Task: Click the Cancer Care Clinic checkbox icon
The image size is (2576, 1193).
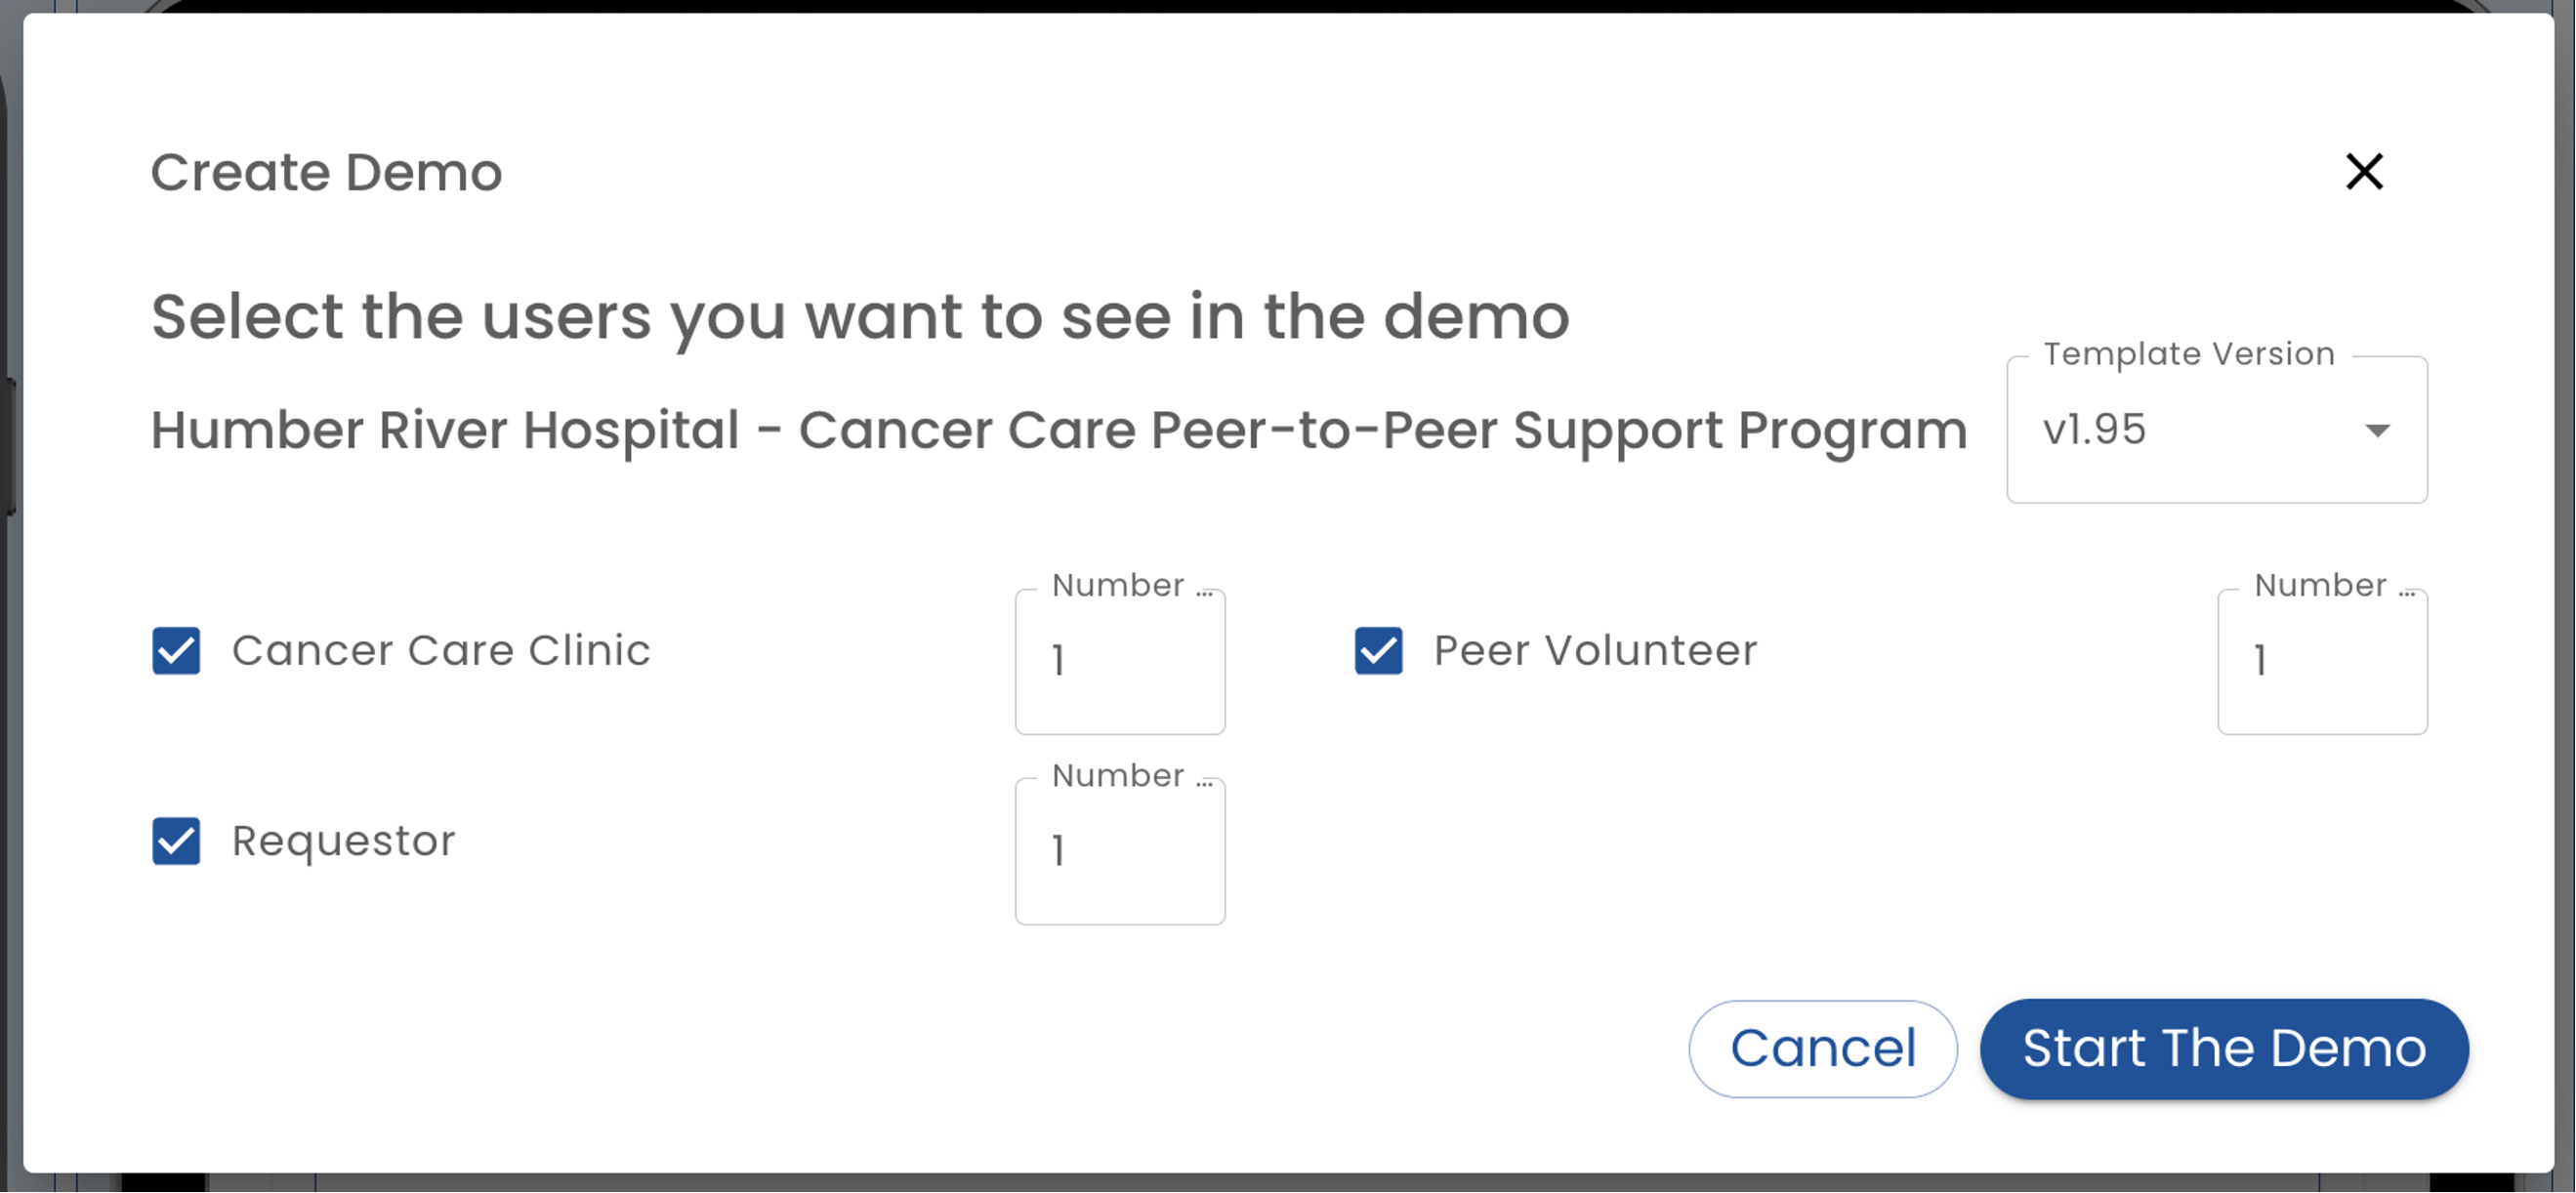Action: tap(176, 649)
